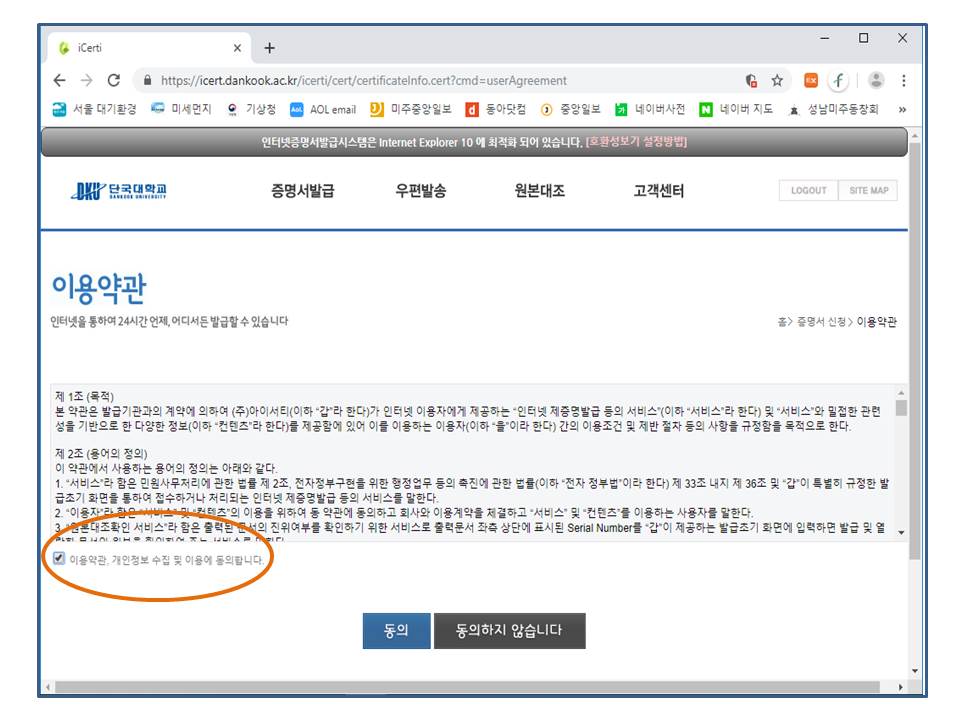
Task: Expand hidden bookmarks with » chevron
Action: (902, 110)
